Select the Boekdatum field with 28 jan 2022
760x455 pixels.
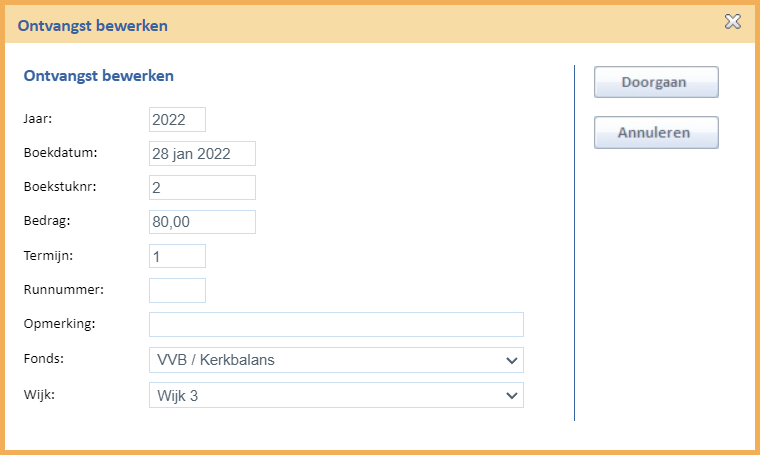pyautogui.click(x=202, y=154)
